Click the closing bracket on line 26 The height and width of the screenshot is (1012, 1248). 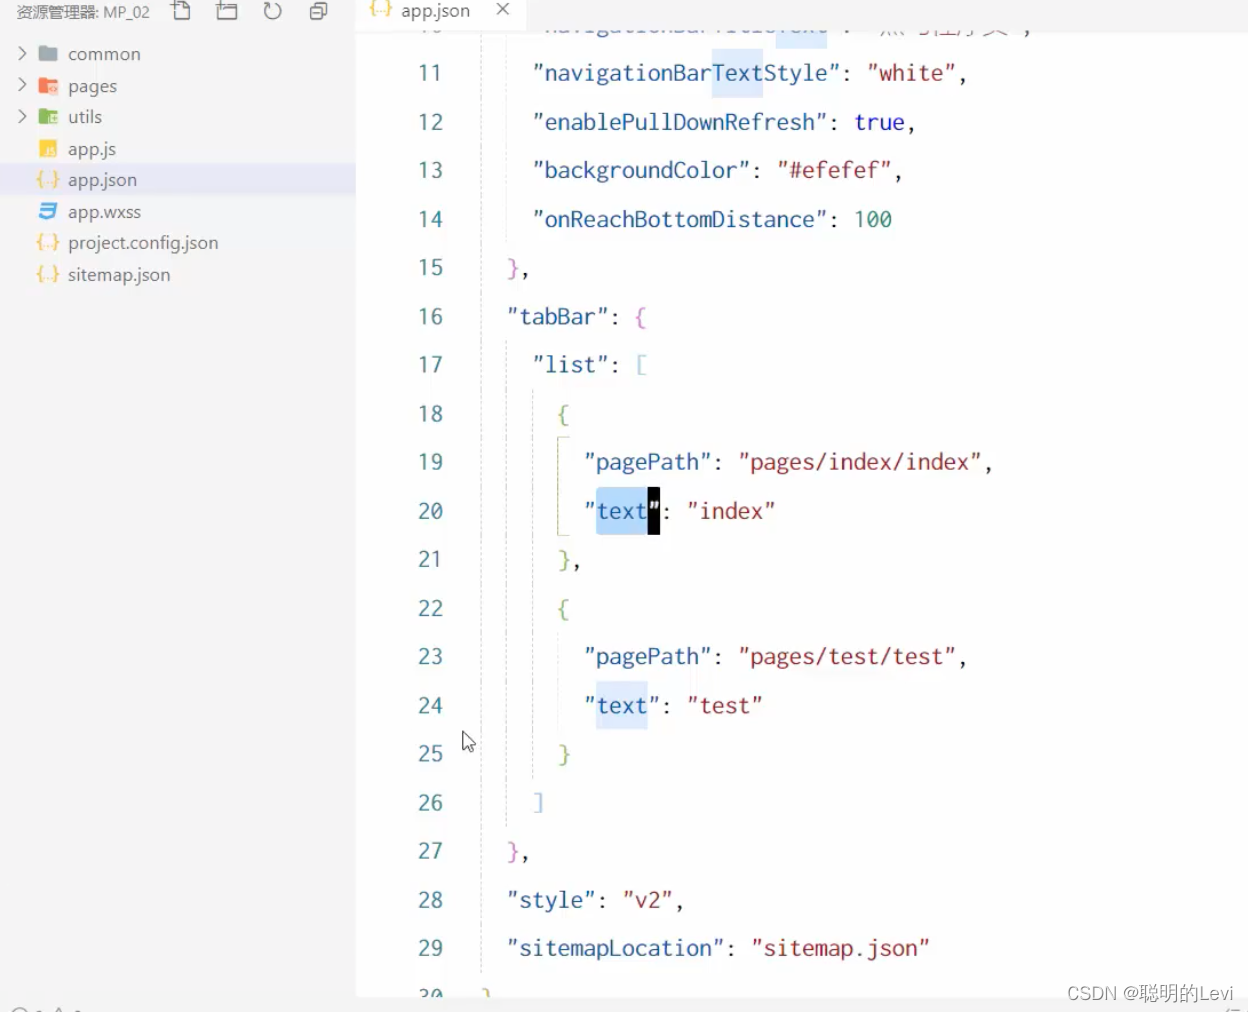coord(539,803)
